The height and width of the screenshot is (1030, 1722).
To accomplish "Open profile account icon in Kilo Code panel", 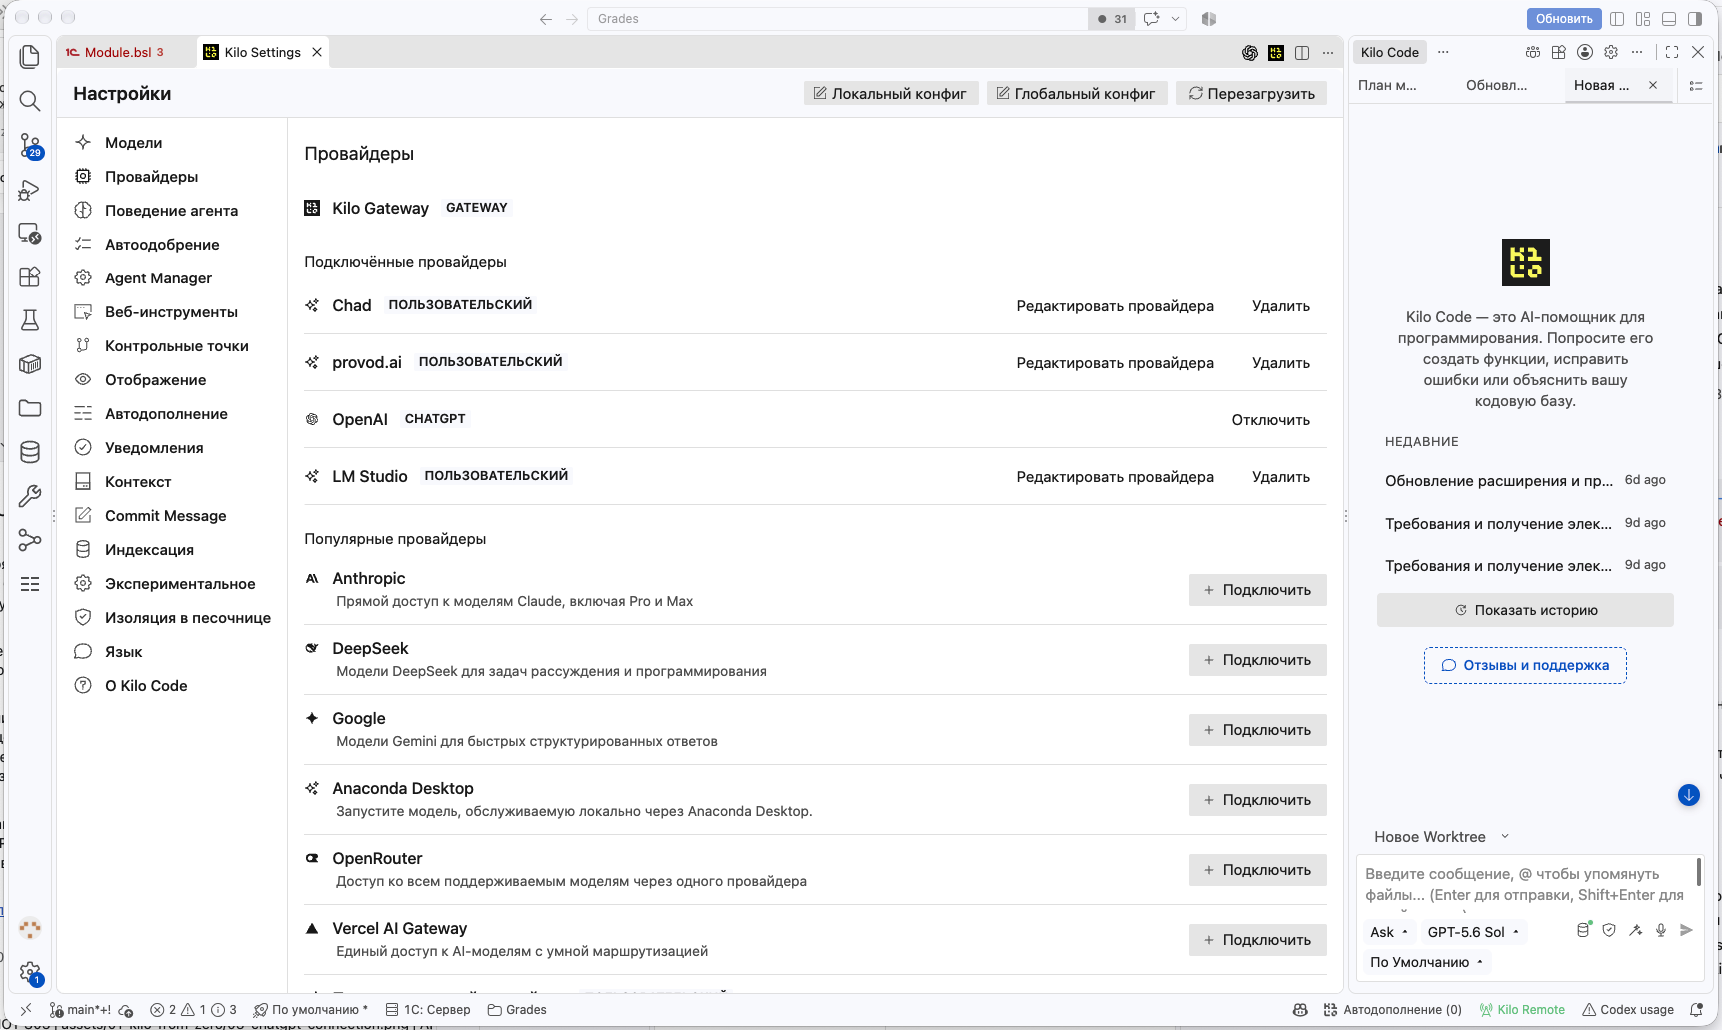I will pos(1585,52).
